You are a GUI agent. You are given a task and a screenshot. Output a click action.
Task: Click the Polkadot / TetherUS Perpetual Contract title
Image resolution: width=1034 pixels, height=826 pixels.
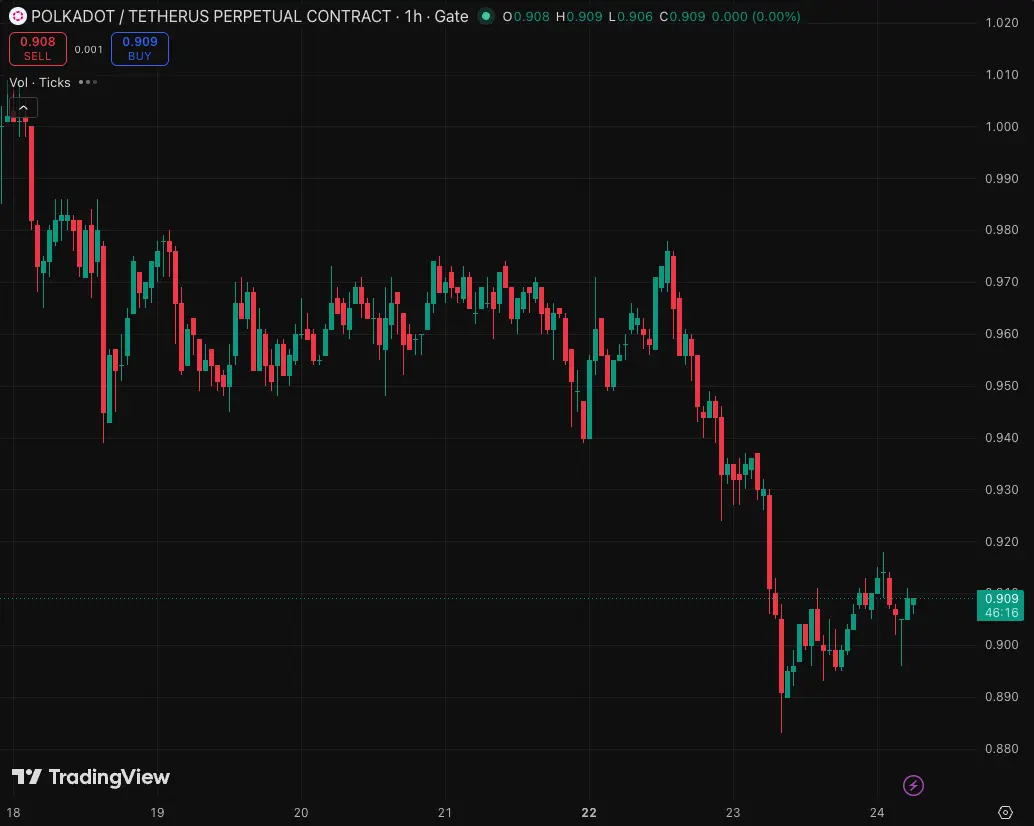tap(211, 16)
